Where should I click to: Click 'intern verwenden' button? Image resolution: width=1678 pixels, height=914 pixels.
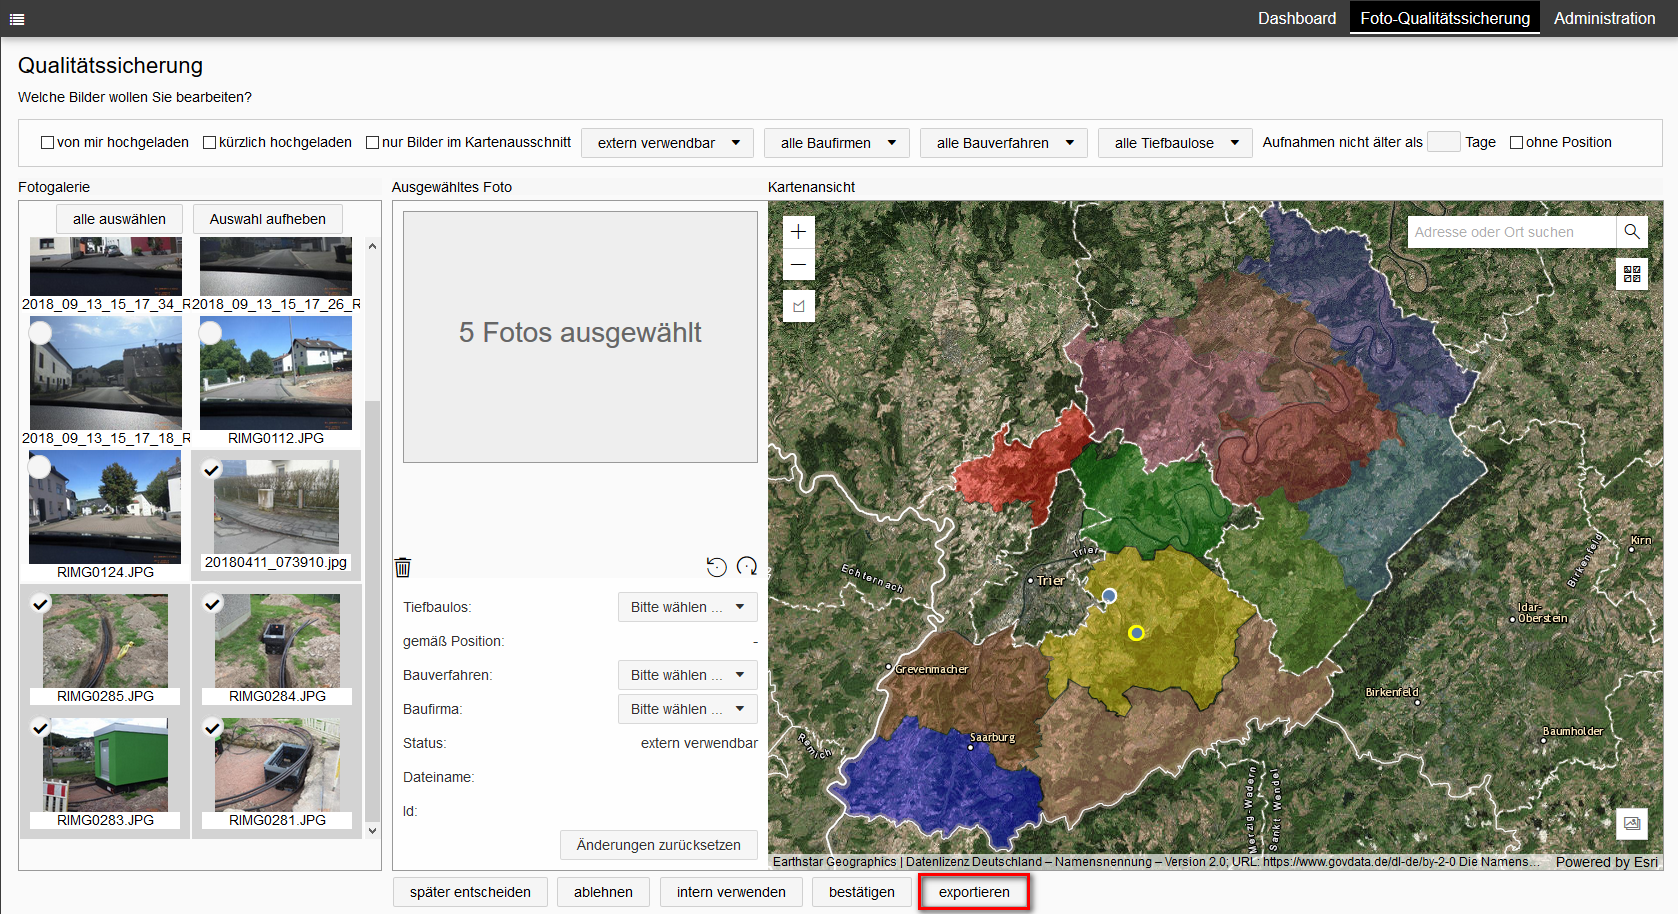pyautogui.click(x=731, y=892)
